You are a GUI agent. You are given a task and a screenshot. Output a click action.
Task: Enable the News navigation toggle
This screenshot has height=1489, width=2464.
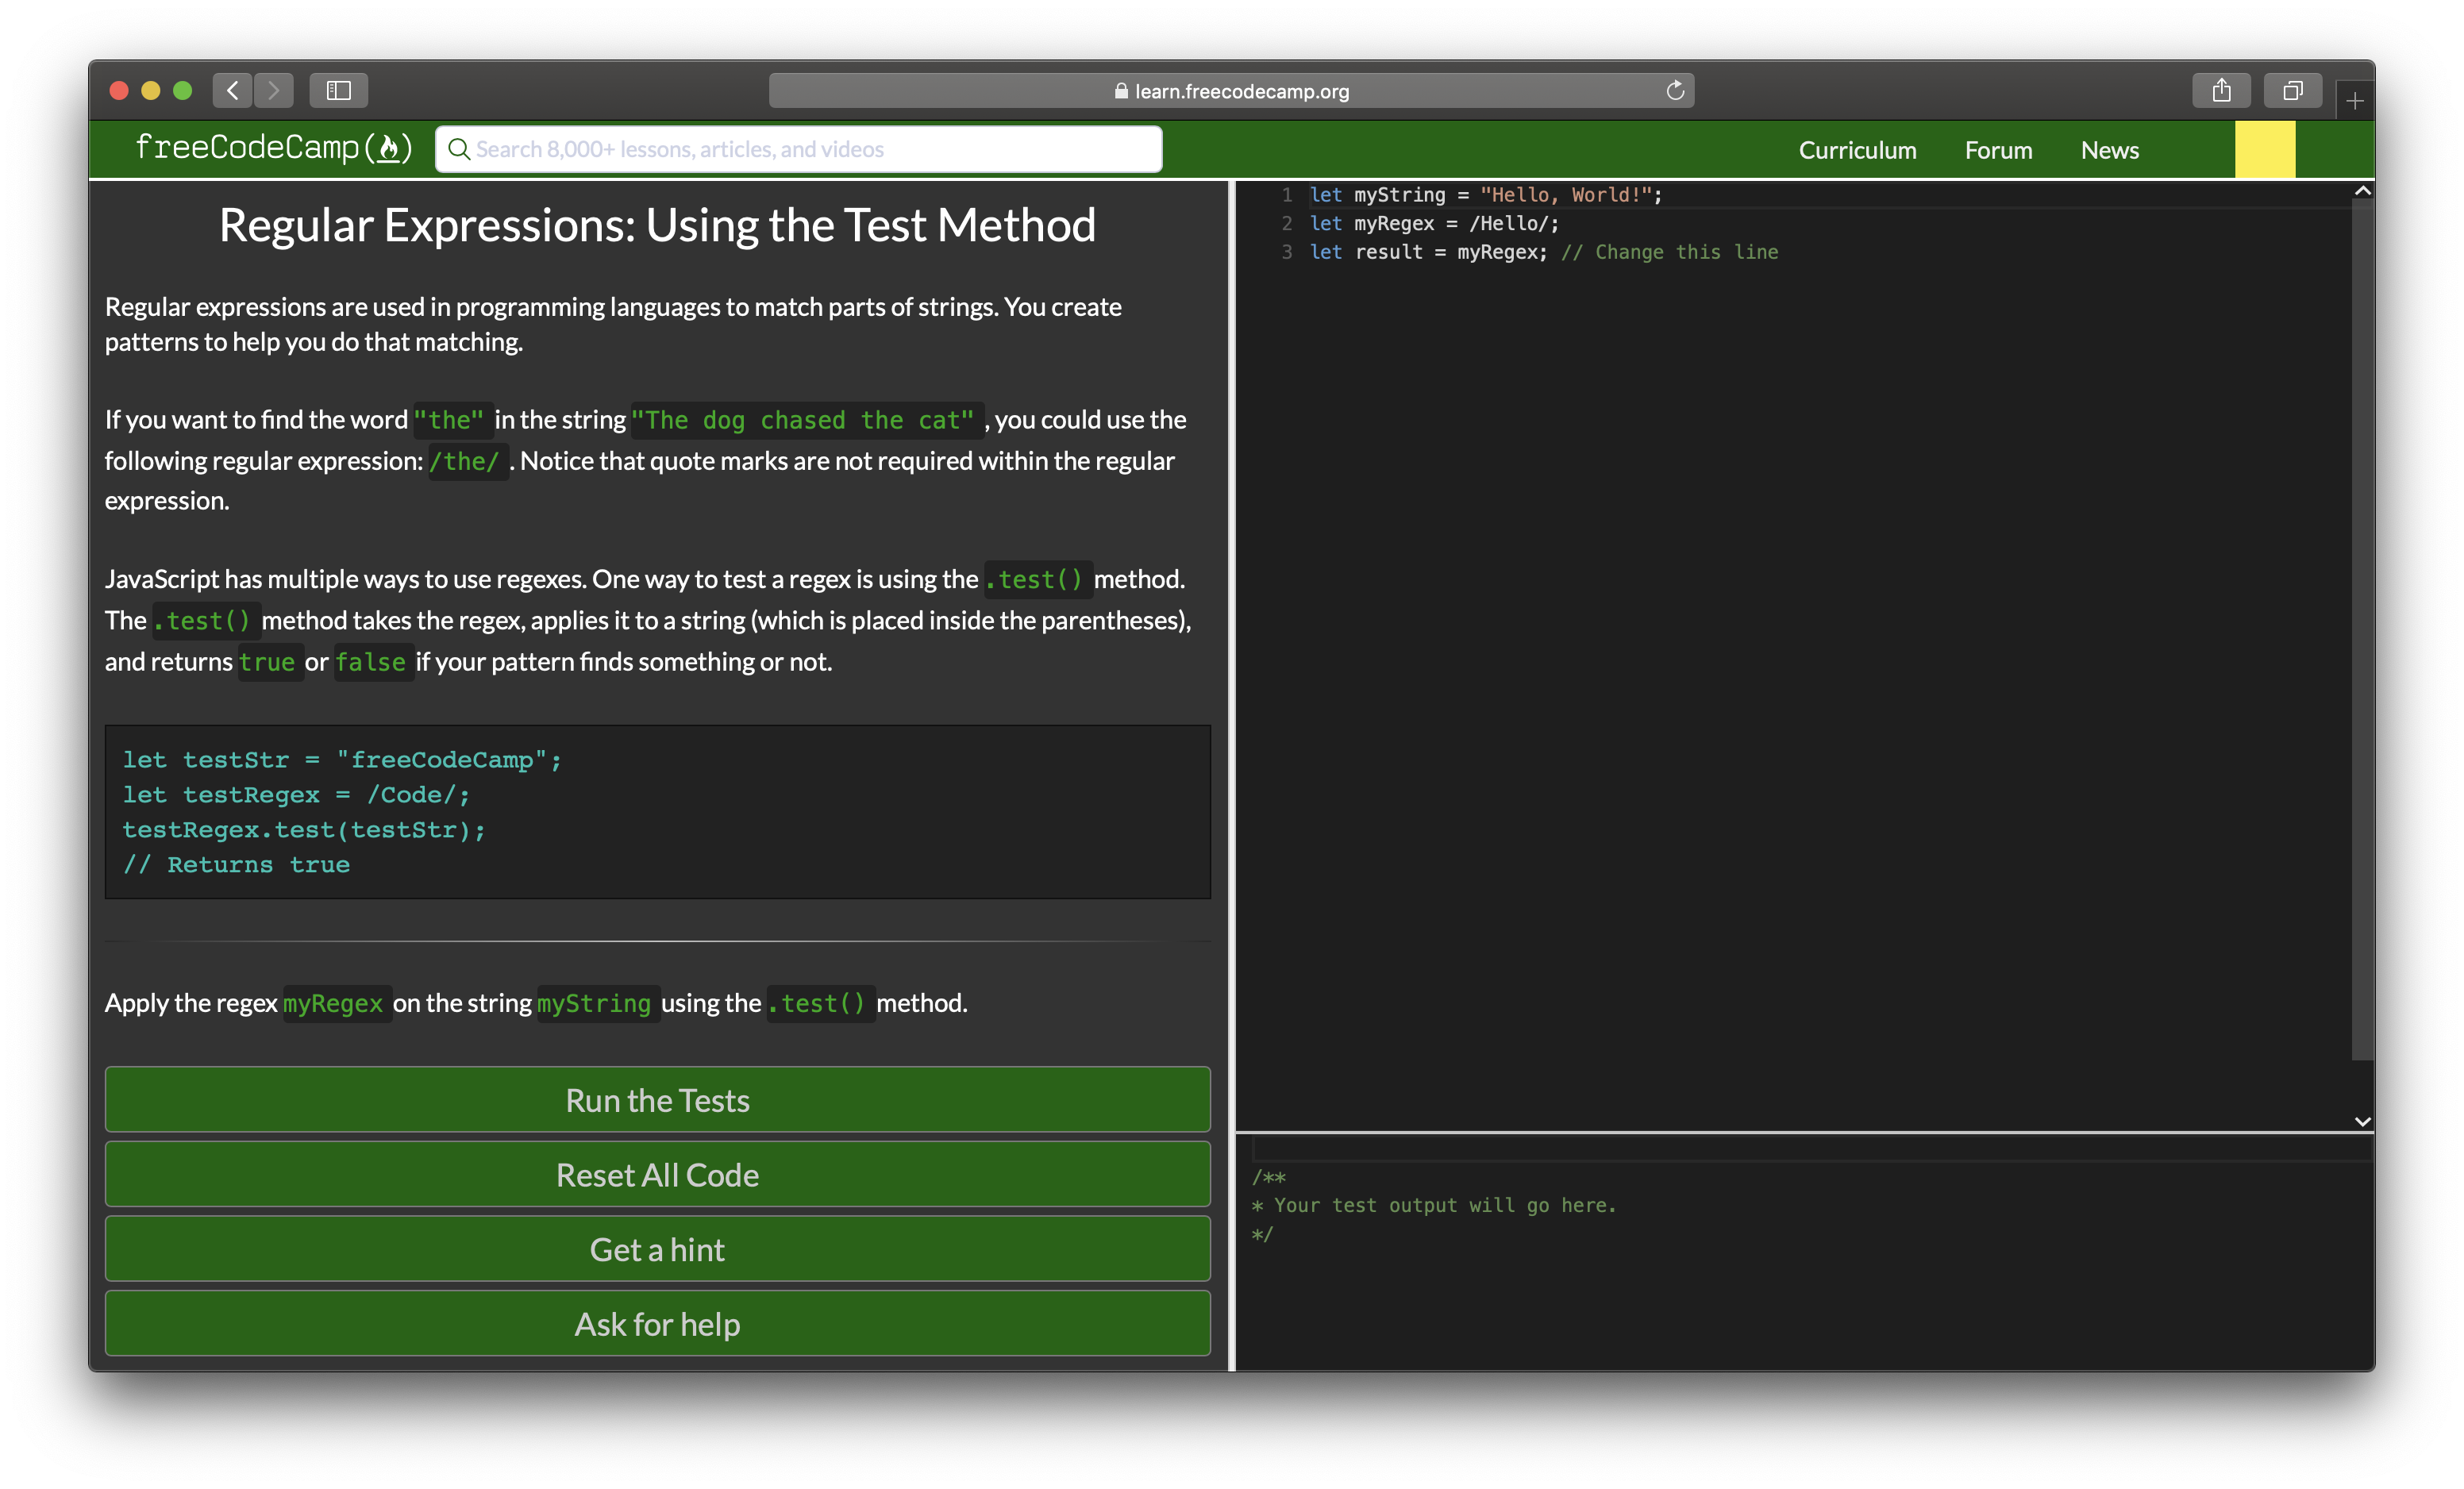click(x=2108, y=149)
